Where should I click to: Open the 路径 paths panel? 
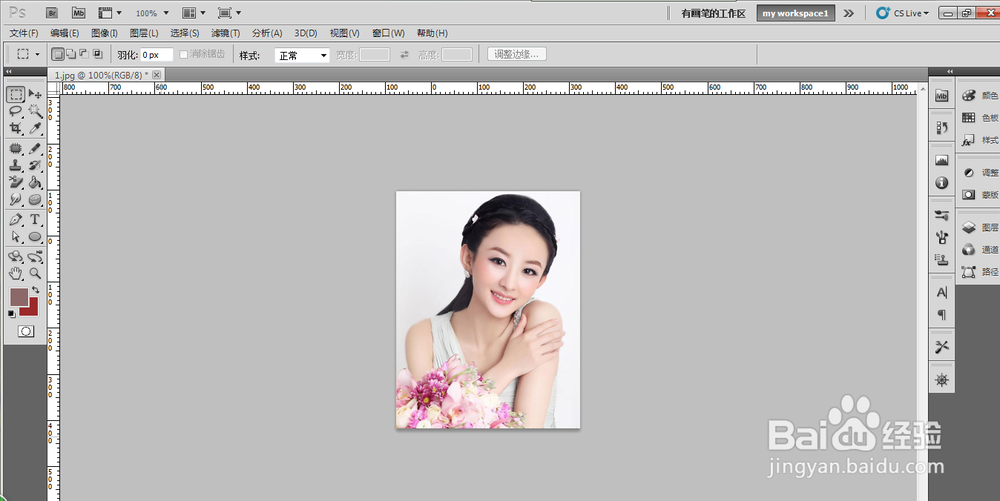[978, 272]
